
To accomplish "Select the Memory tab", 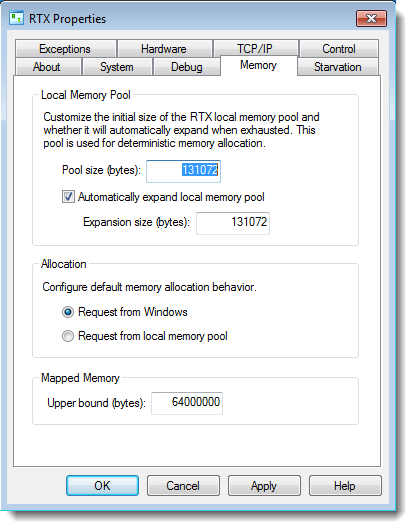I will pyautogui.click(x=258, y=65).
